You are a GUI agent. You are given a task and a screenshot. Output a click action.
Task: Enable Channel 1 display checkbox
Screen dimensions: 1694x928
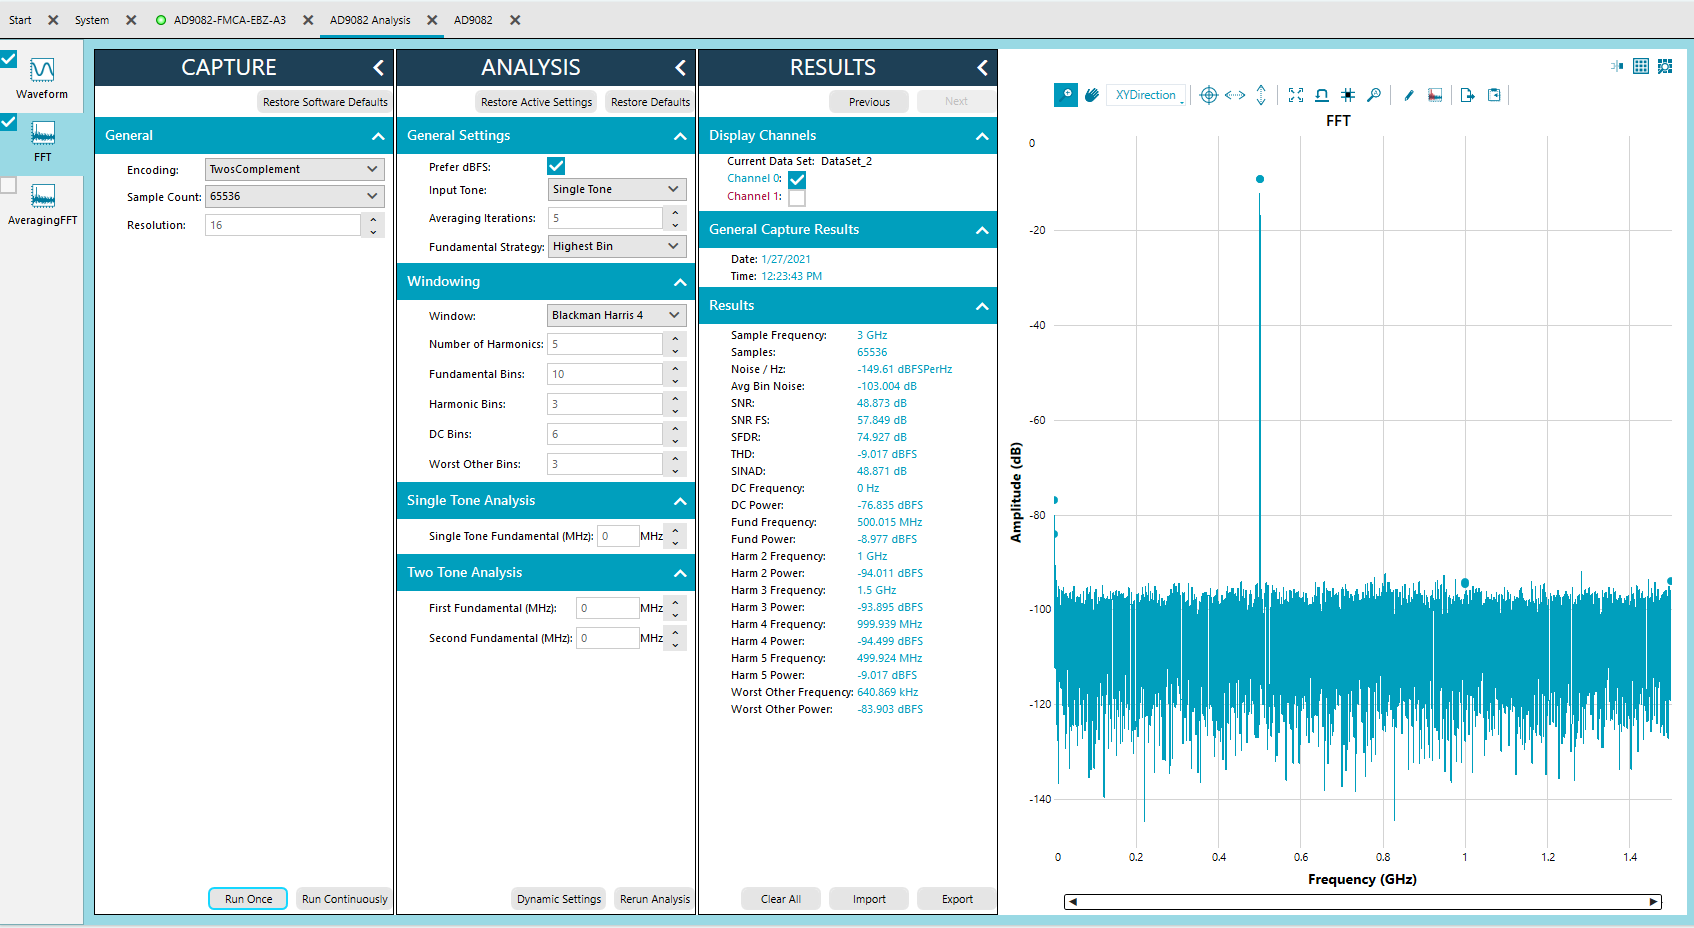(797, 197)
